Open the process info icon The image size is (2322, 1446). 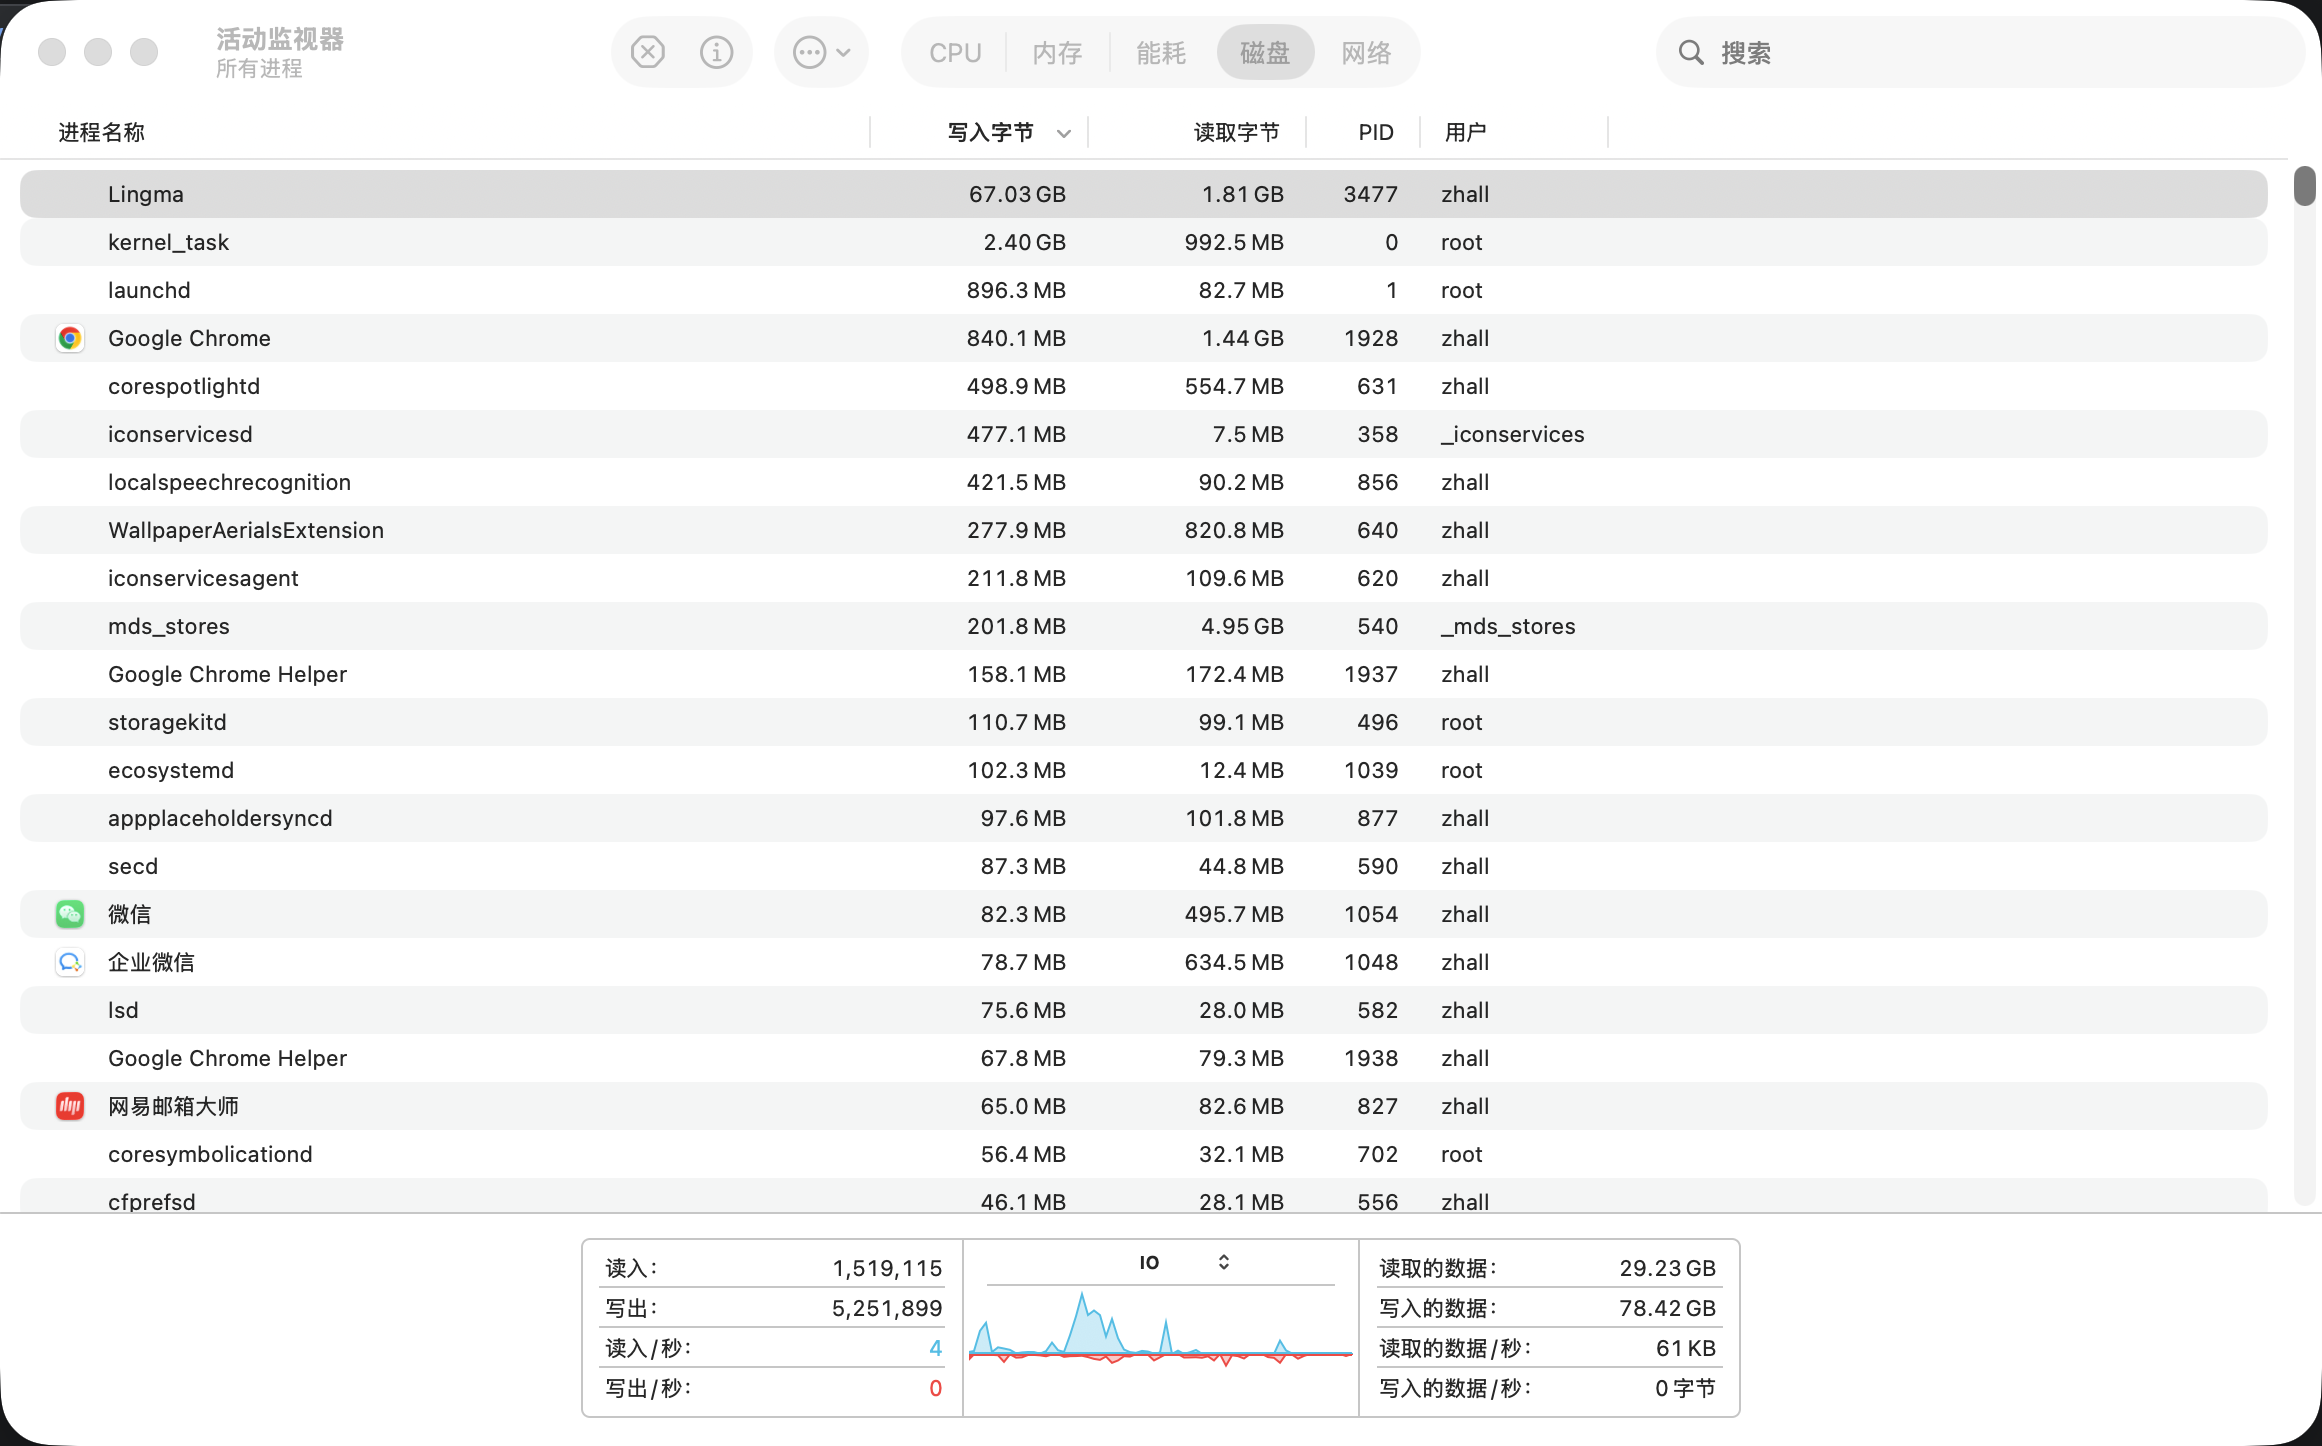click(716, 52)
